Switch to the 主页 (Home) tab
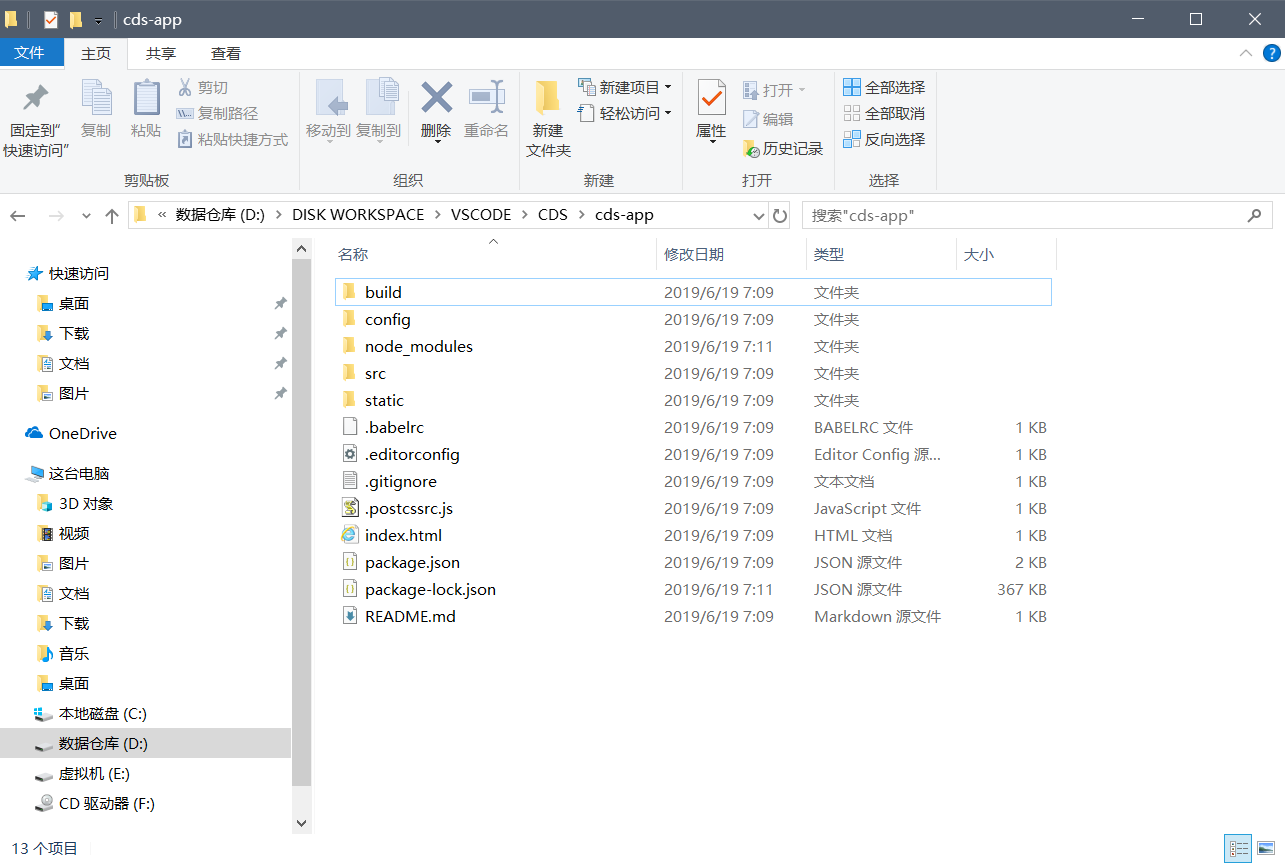 pos(96,54)
